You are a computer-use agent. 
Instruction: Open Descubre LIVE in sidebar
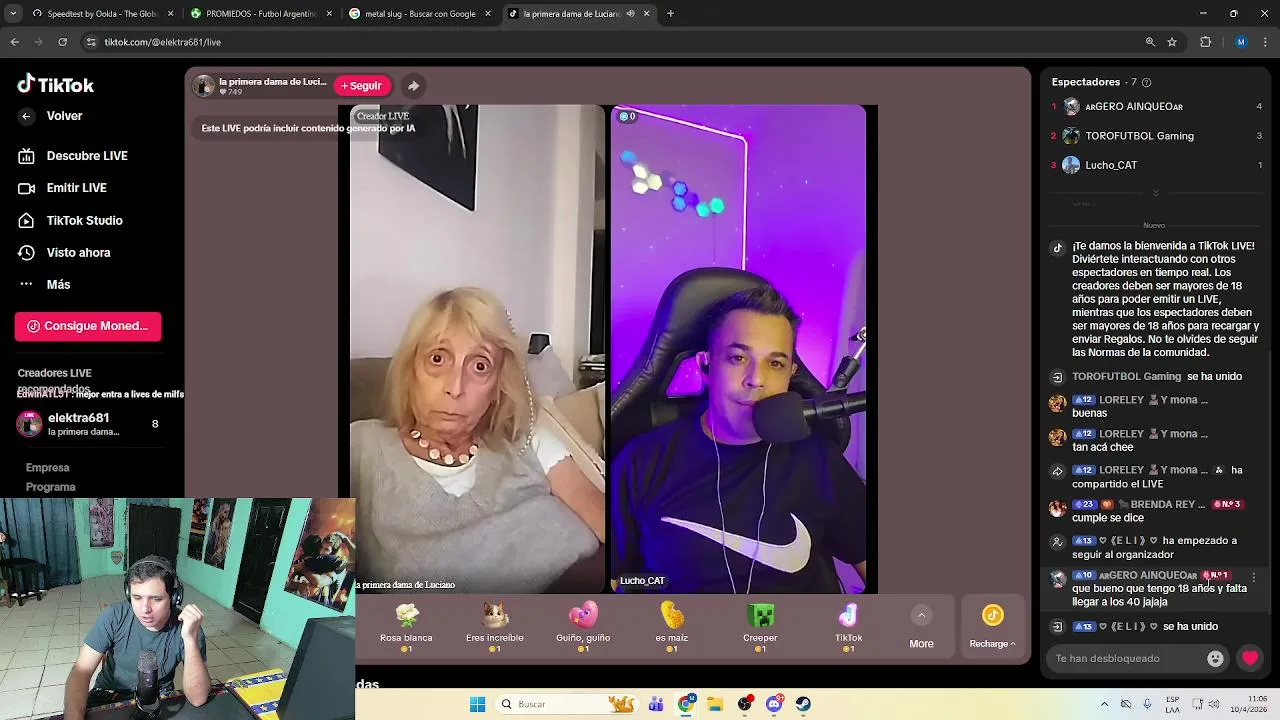tap(87, 156)
